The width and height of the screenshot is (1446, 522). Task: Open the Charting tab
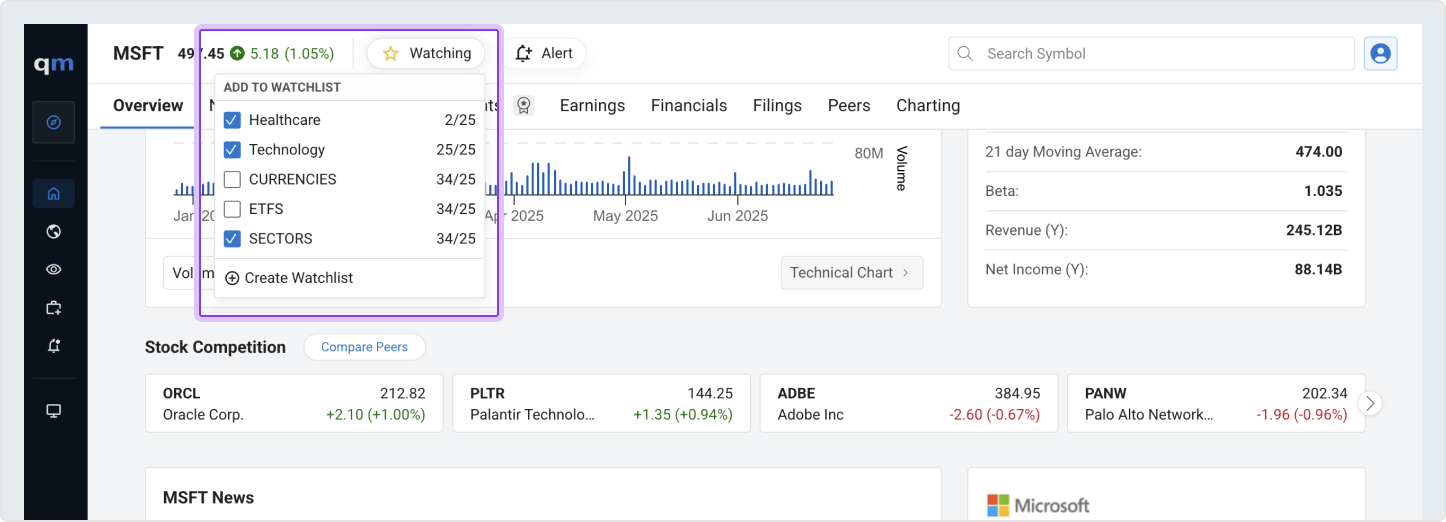[x=928, y=105]
